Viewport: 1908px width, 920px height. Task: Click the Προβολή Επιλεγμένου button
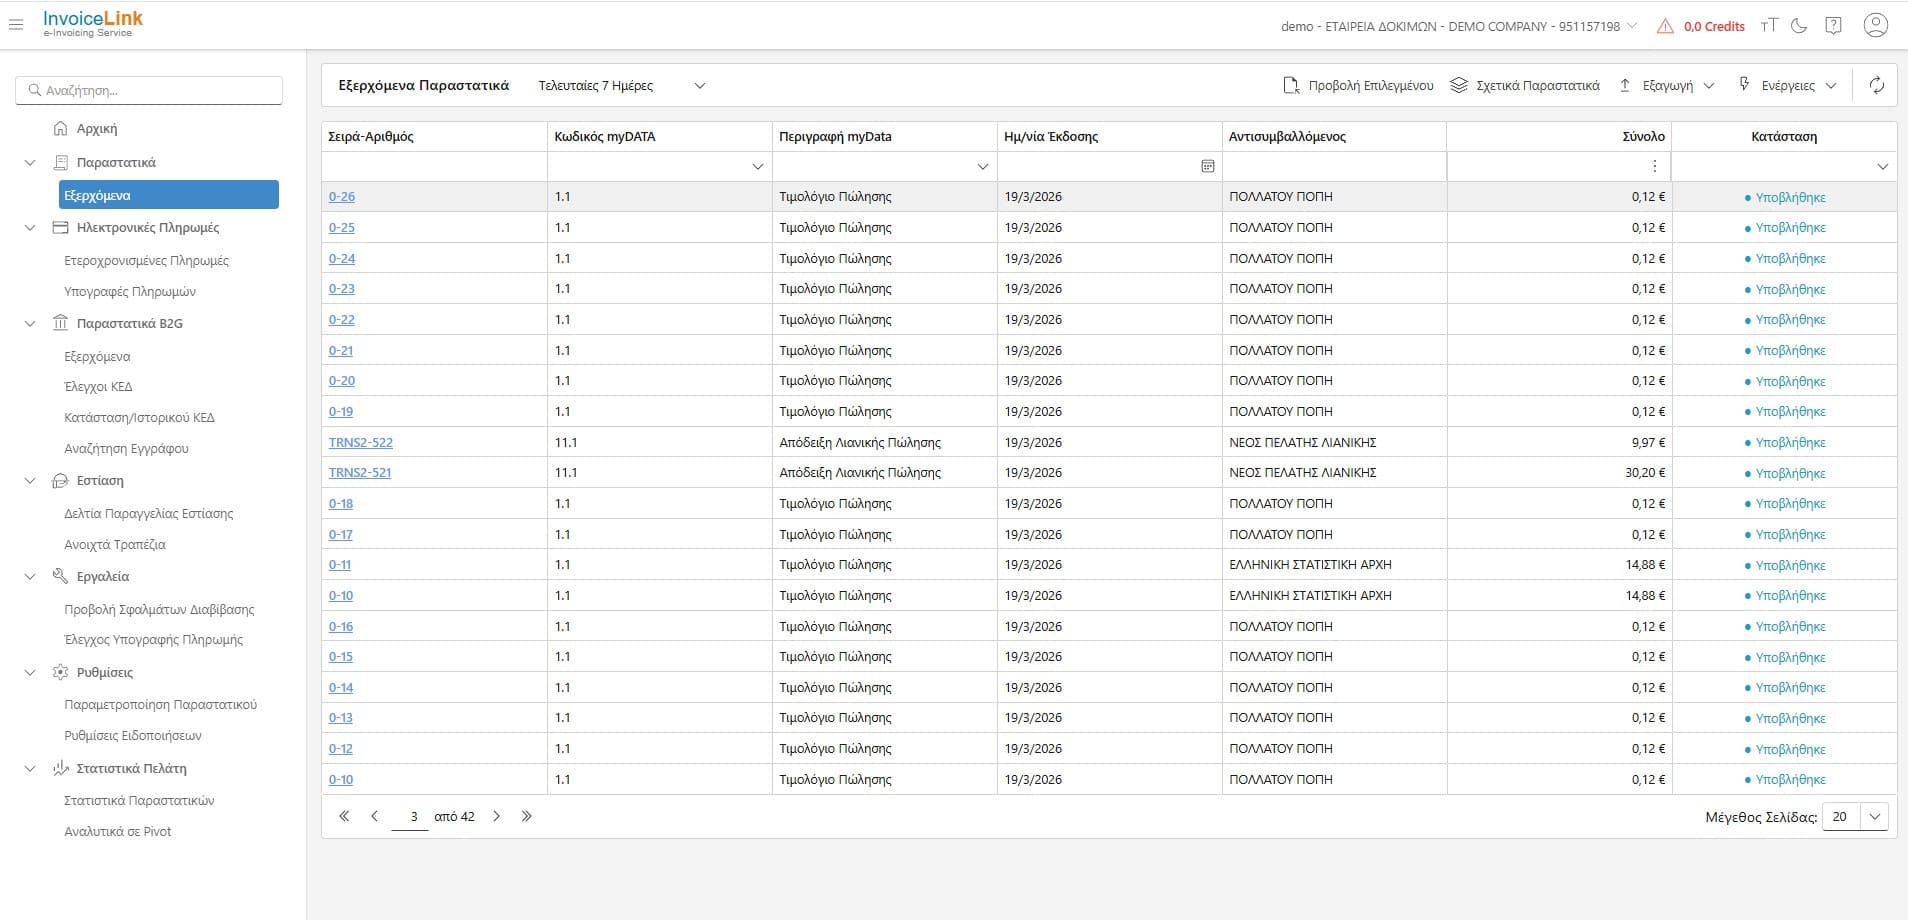tap(1358, 86)
